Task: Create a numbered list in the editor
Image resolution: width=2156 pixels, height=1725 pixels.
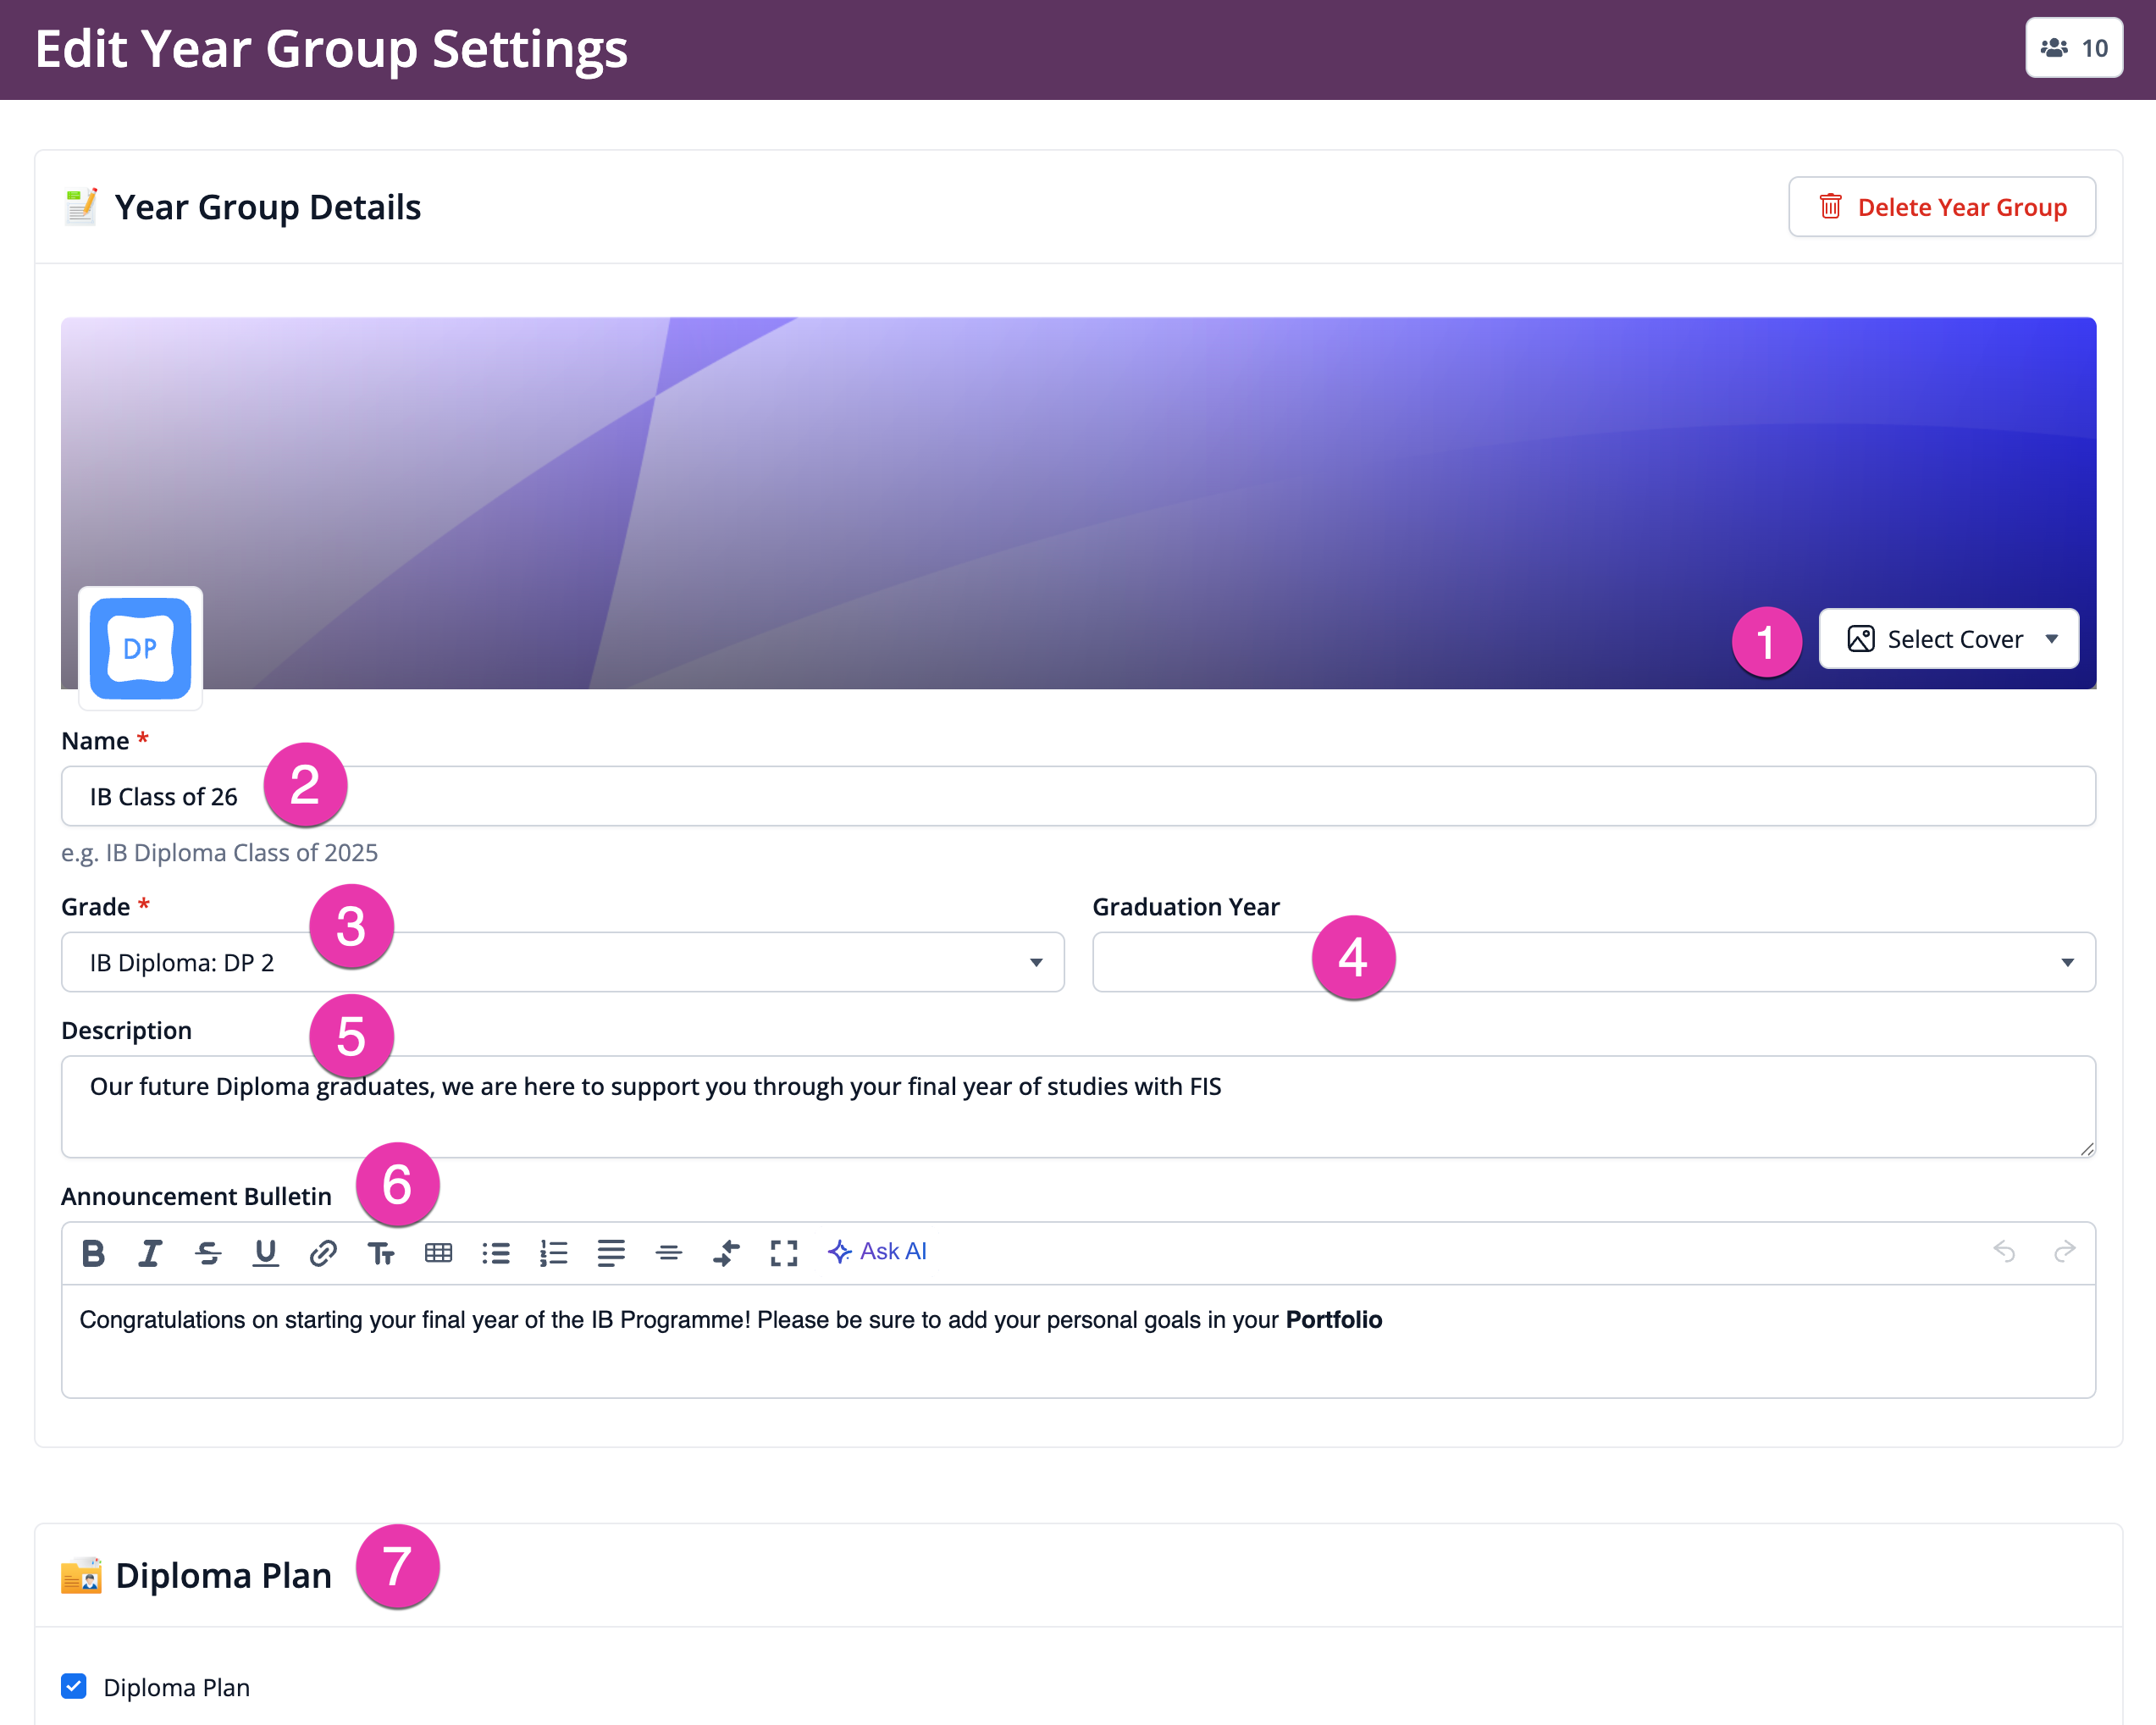Action: (x=553, y=1252)
